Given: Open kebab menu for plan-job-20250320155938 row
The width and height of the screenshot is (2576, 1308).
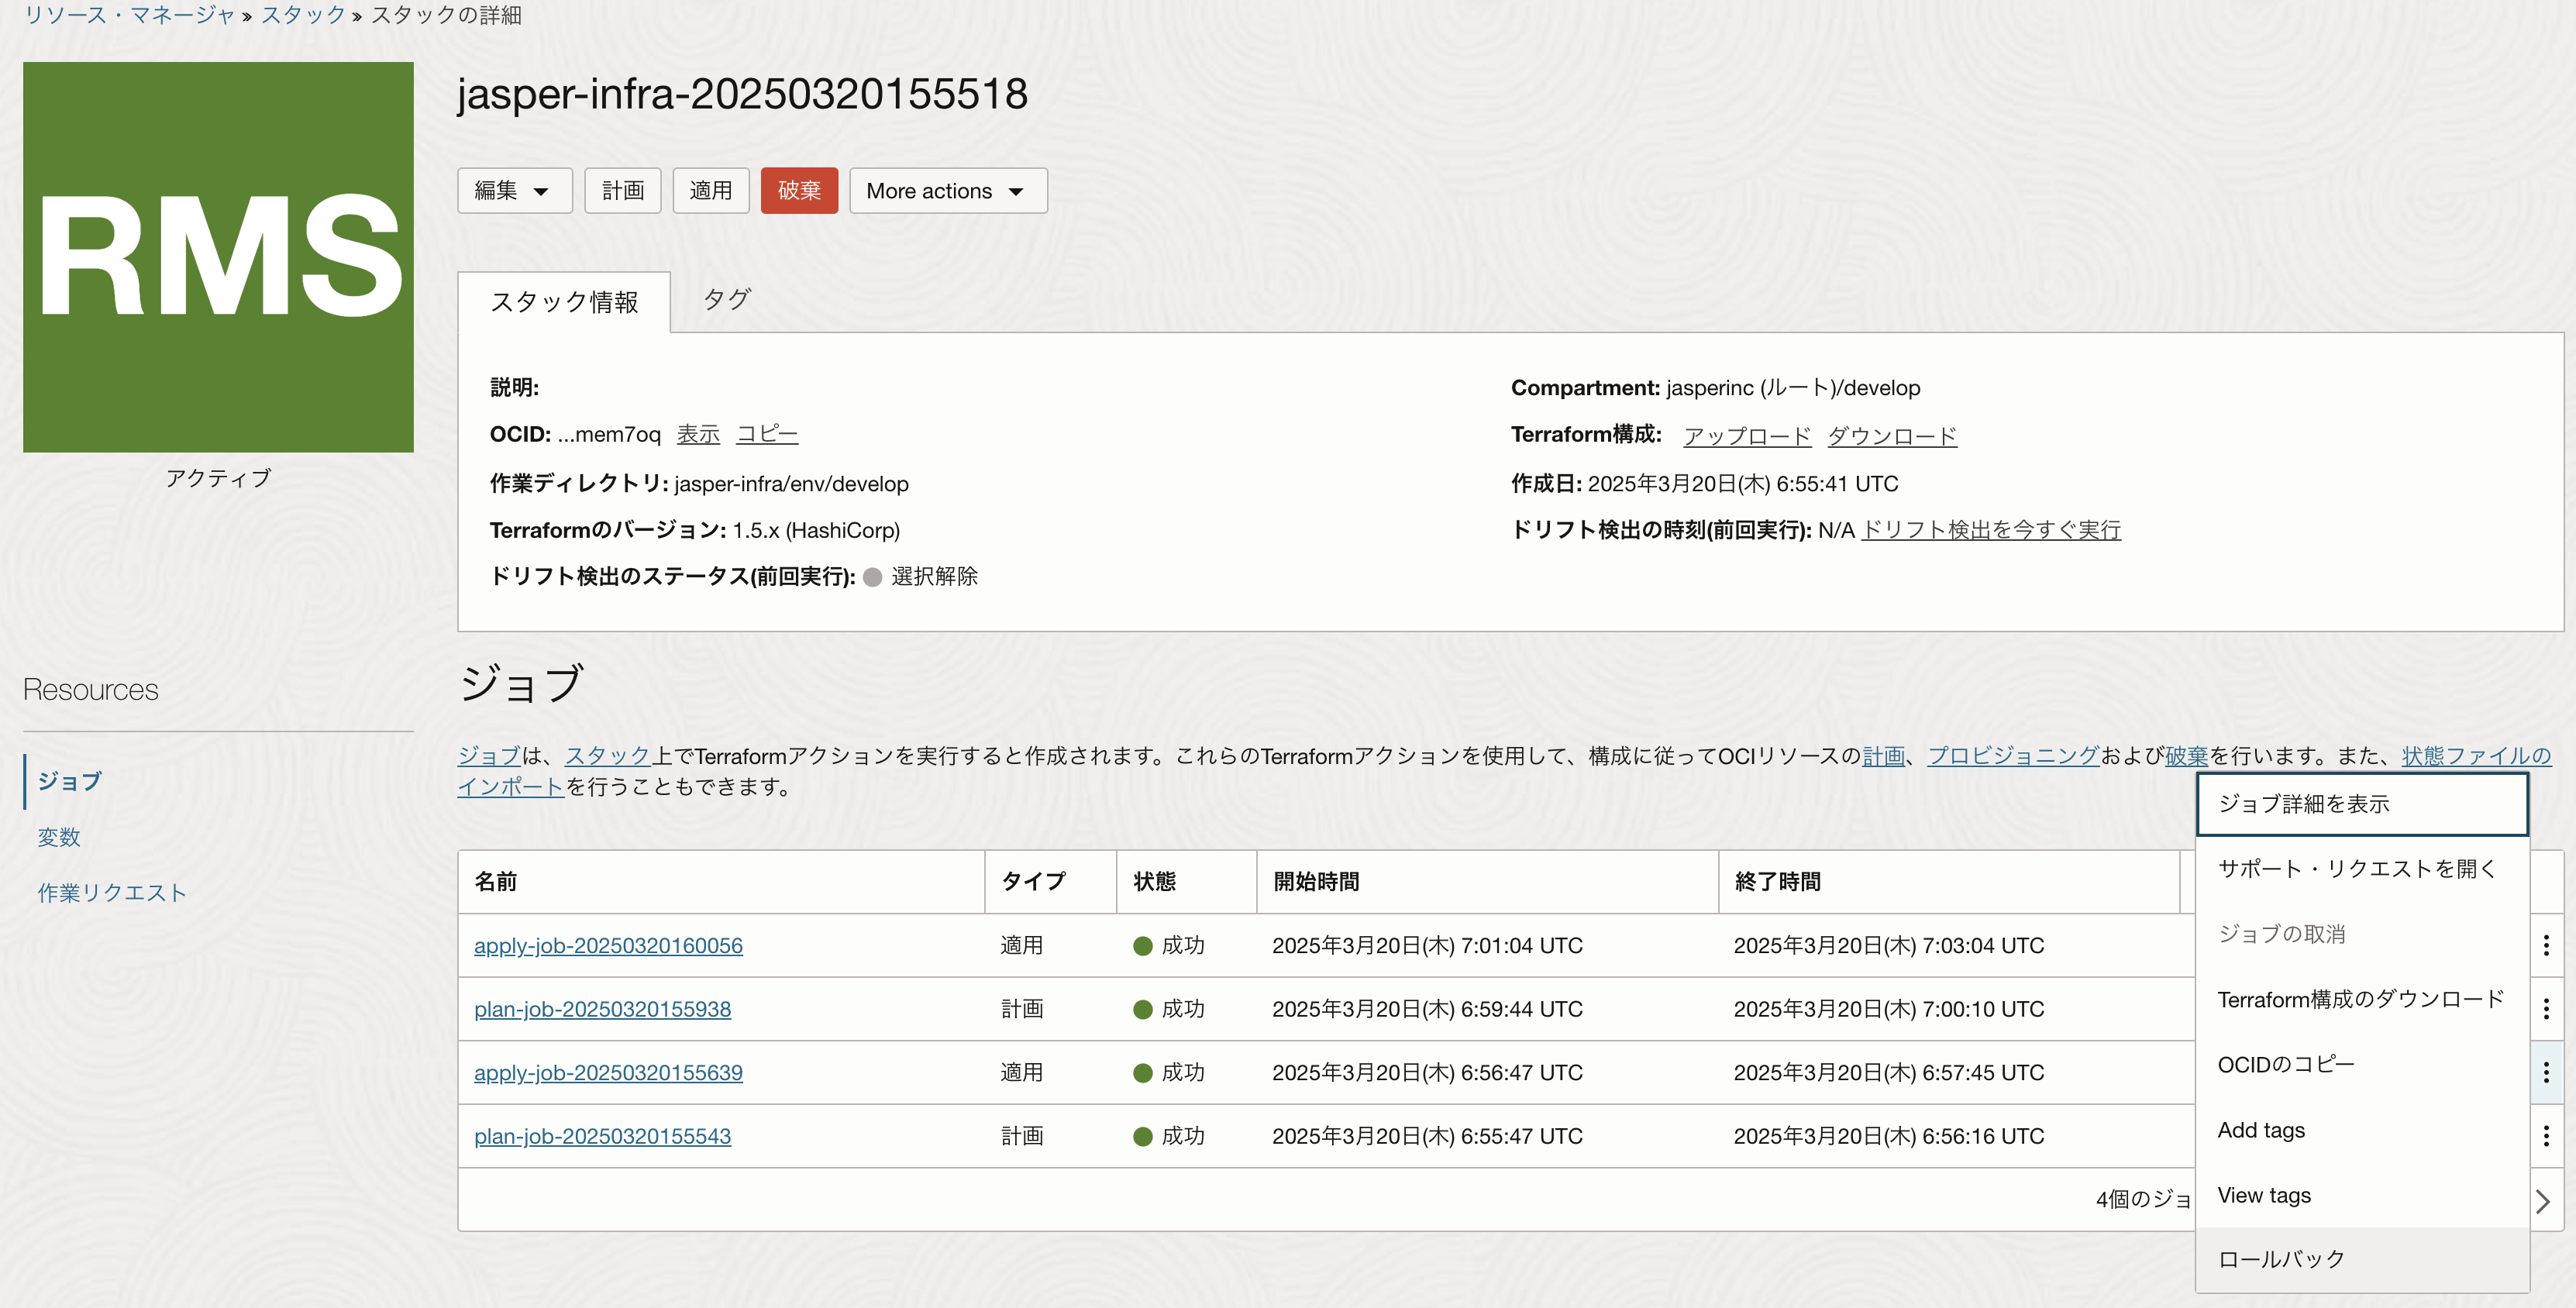Looking at the screenshot, I should coord(2545,1008).
